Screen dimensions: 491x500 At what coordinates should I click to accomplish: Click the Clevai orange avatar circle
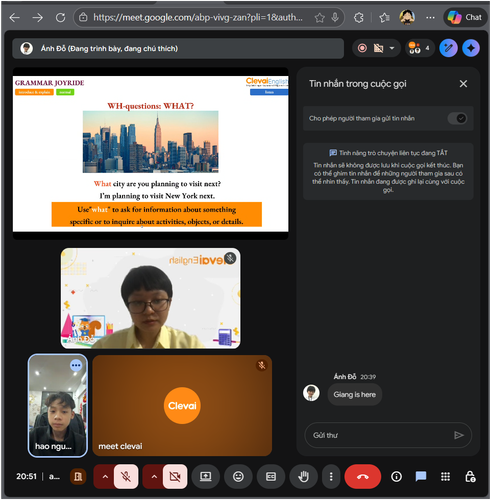coord(182,406)
